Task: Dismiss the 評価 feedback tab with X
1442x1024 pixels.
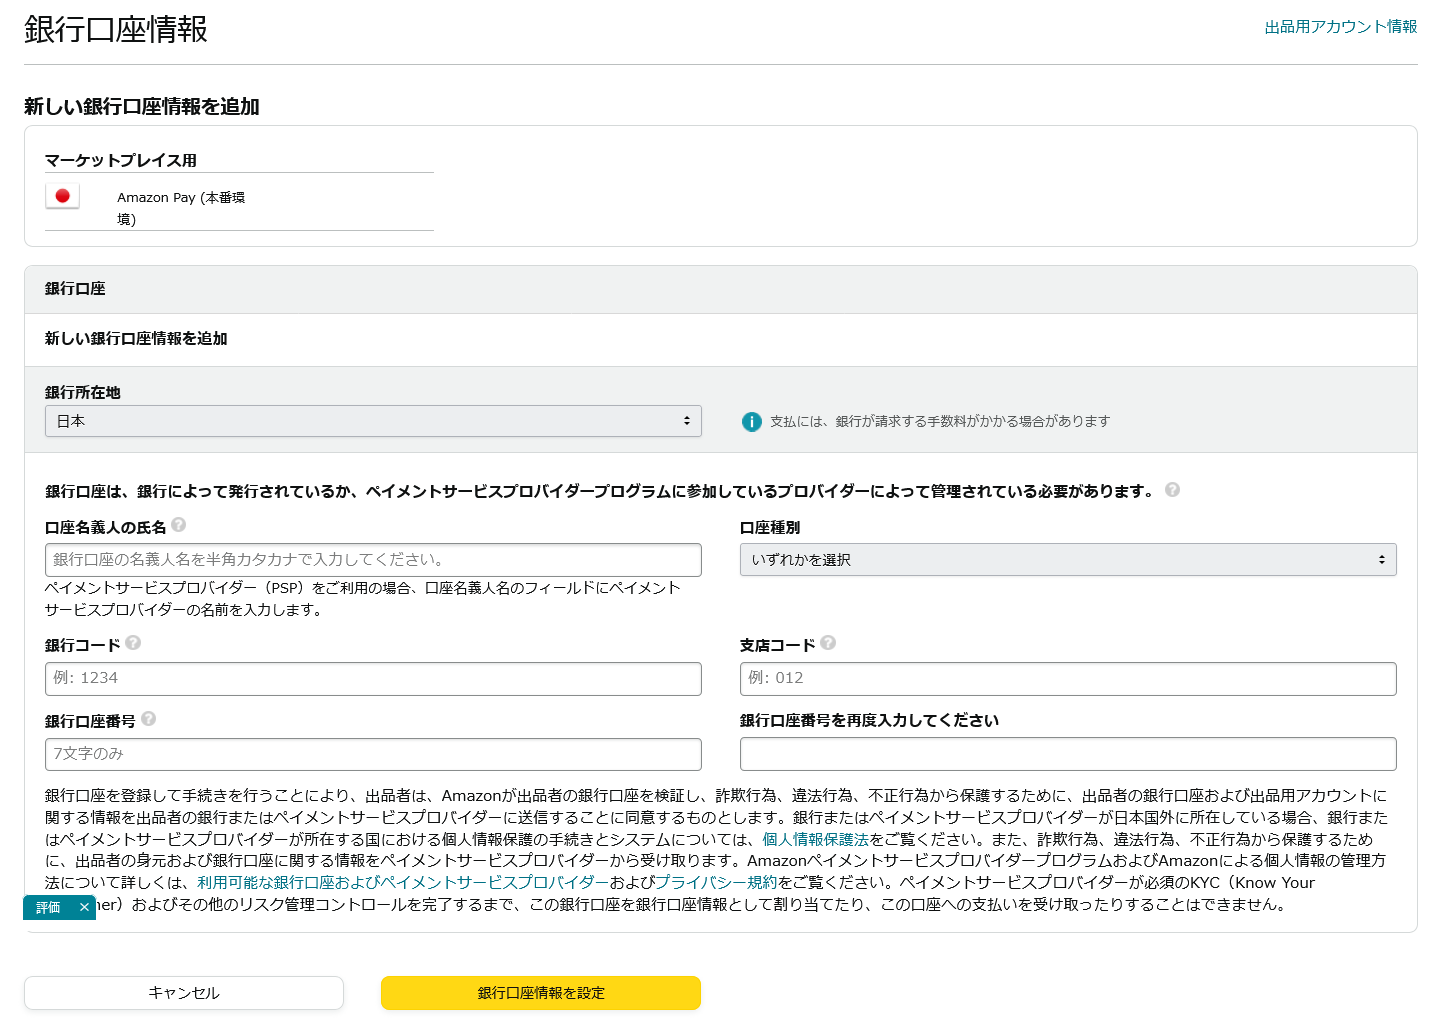Action: coord(84,907)
